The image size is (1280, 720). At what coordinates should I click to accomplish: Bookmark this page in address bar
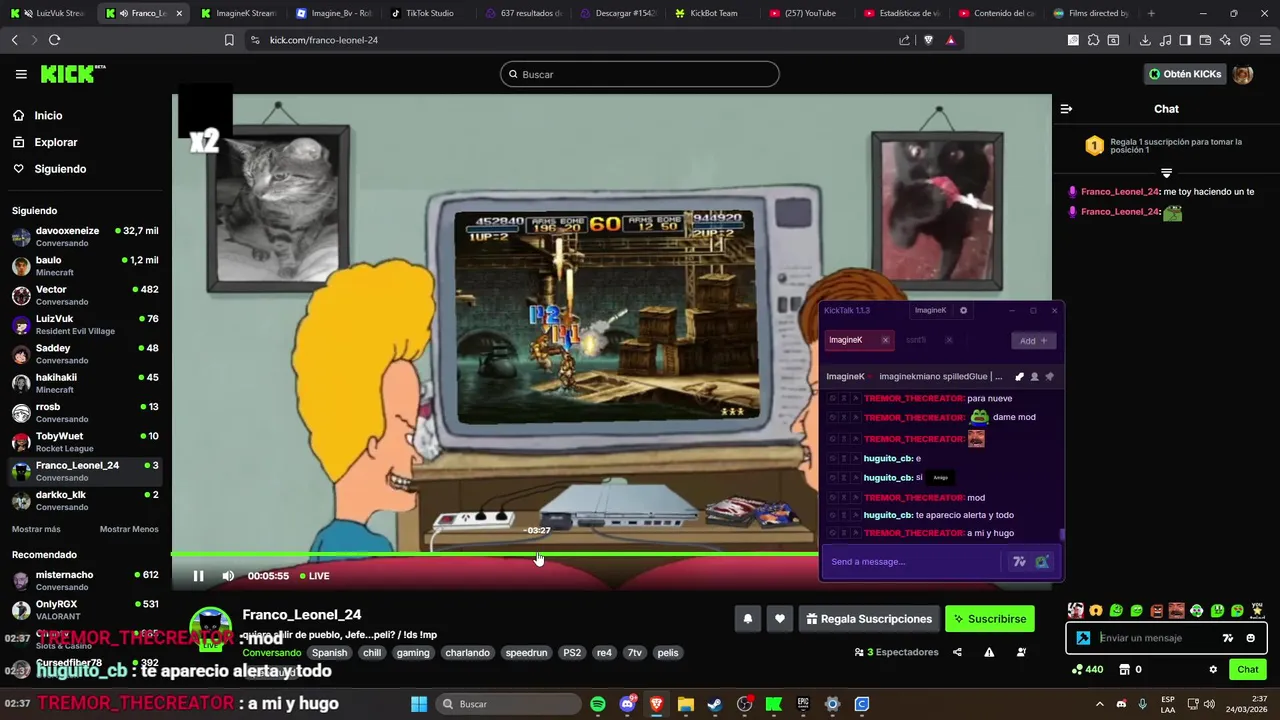(229, 40)
